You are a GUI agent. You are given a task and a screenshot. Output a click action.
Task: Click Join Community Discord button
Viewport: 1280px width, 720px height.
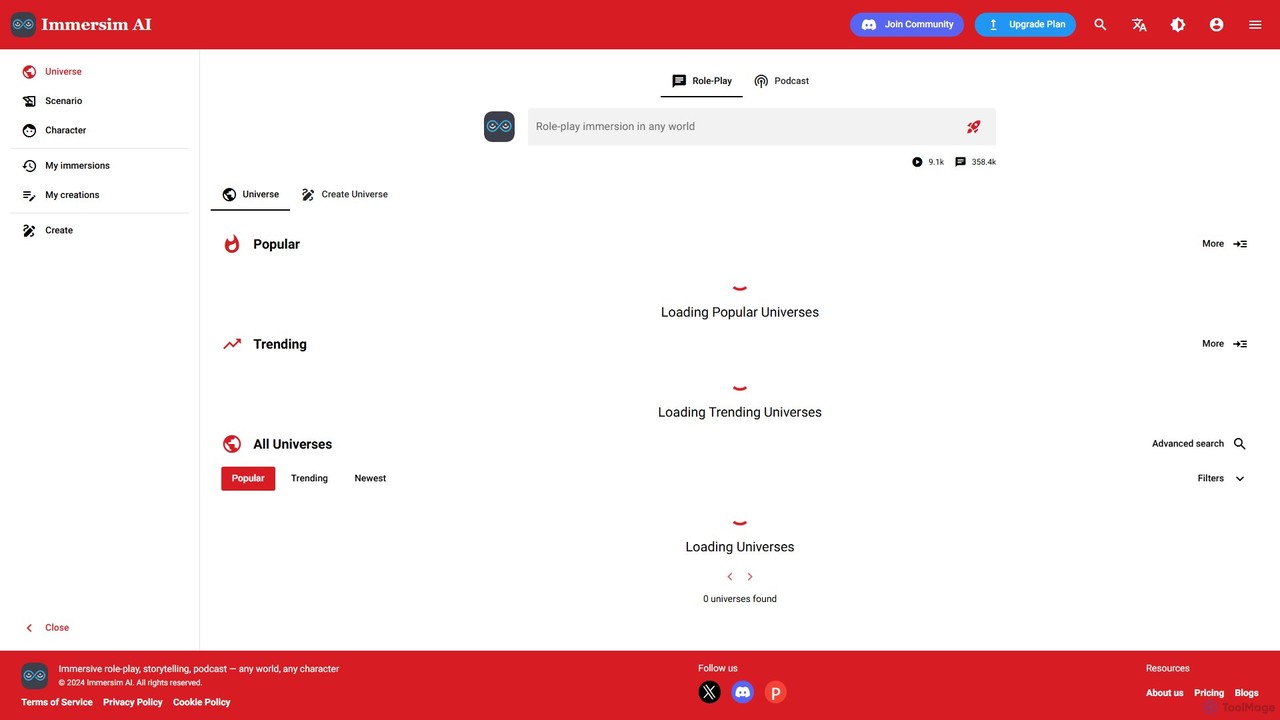907,24
